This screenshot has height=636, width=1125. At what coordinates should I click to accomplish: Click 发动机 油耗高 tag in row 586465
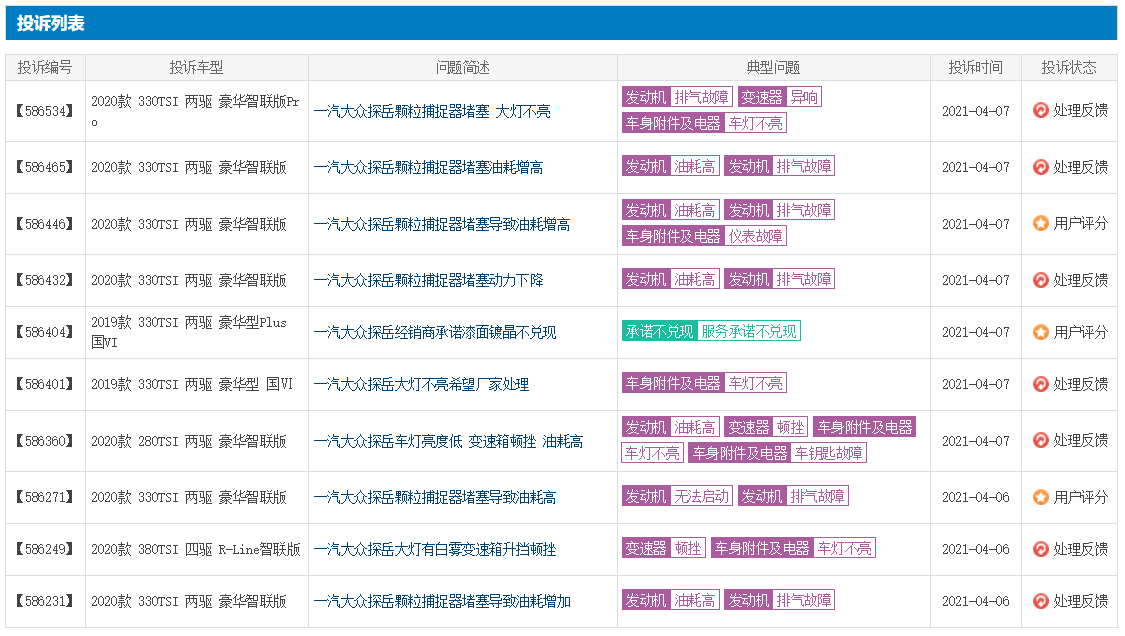(x=671, y=167)
